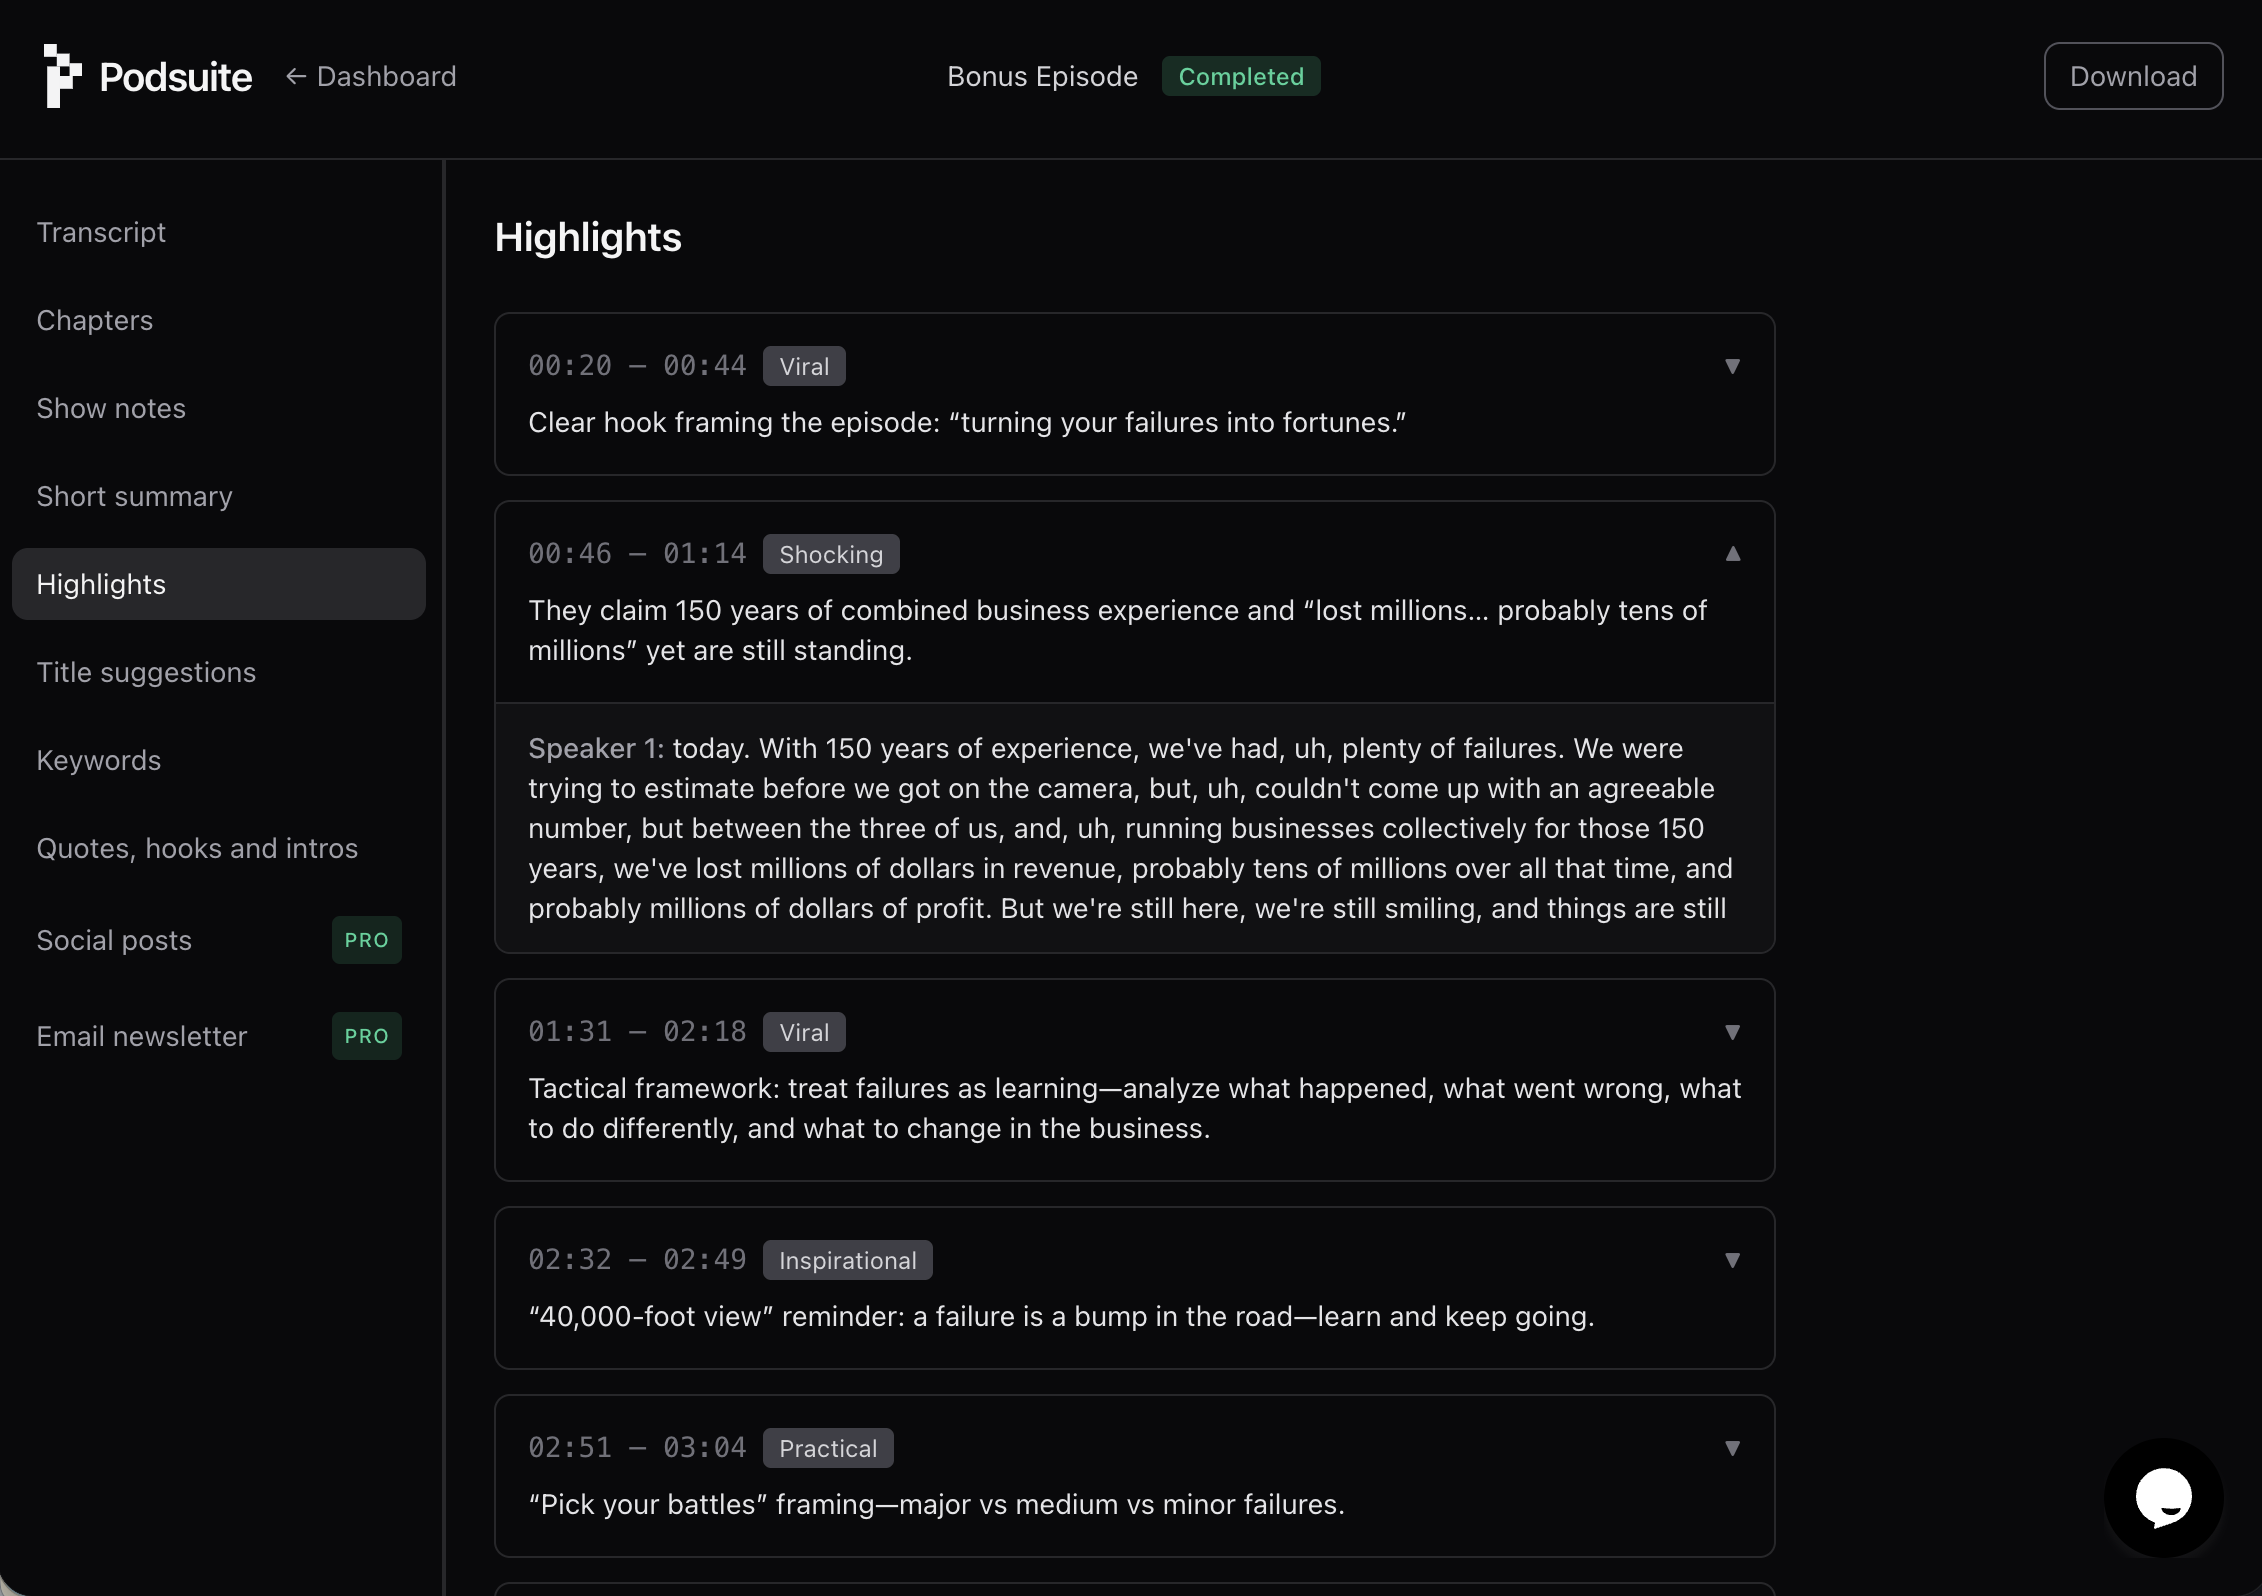
Task: Click the Practical tag
Action: [x=827, y=1447]
